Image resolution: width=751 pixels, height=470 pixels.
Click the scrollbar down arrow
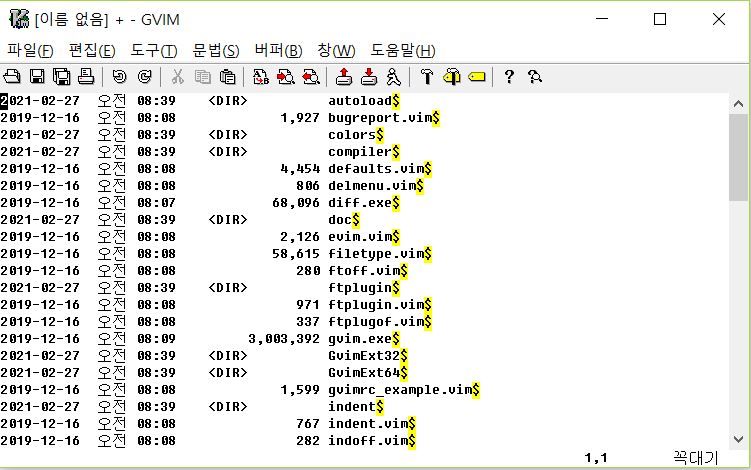(738, 439)
